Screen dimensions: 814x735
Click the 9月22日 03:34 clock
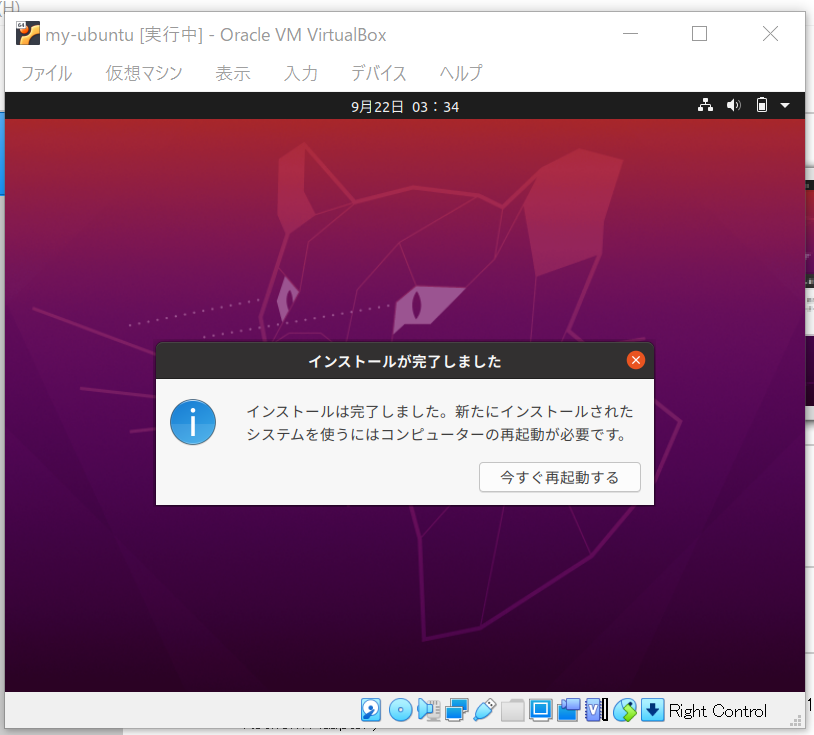pos(405,106)
